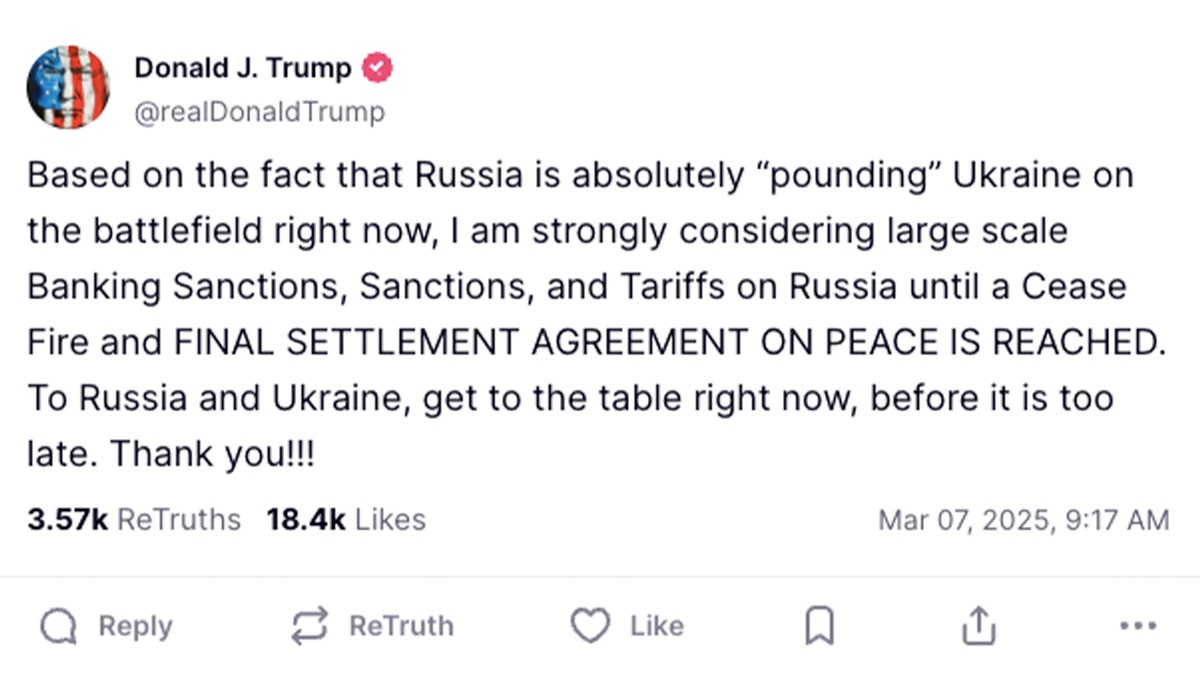Click the reply speech bubble icon
Image resolution: width=1200 pixels, height=675 pixels.
[x=59, y=627]
